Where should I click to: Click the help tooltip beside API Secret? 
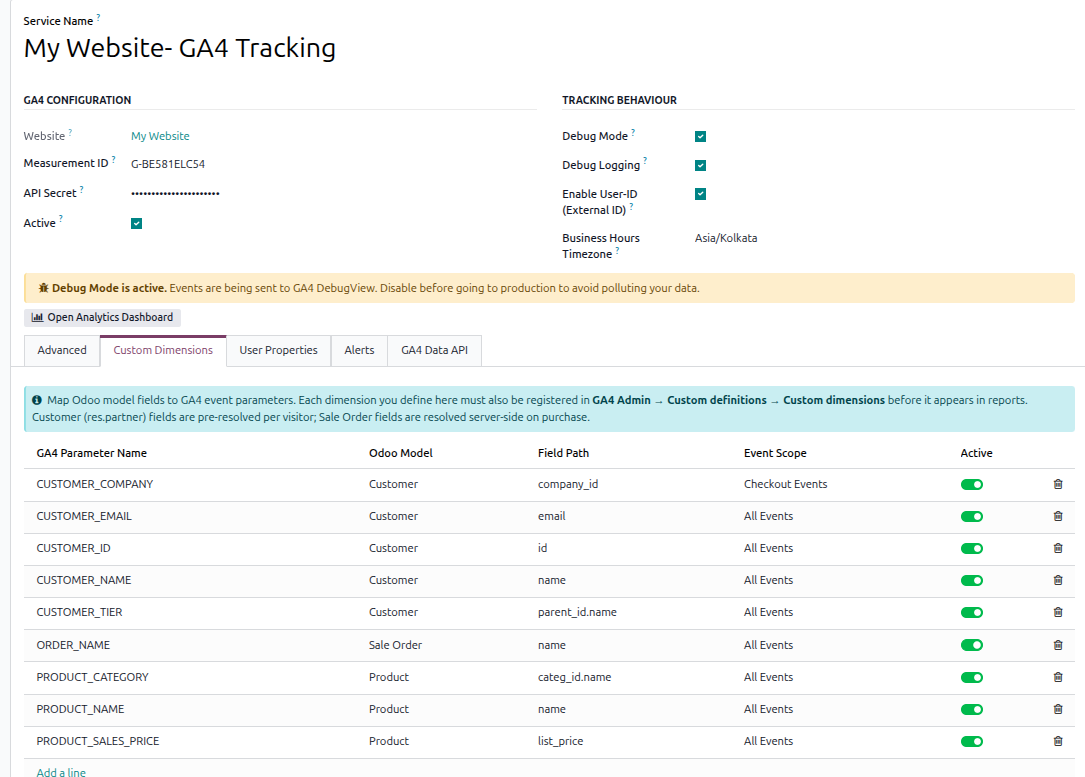pos(82,189)
